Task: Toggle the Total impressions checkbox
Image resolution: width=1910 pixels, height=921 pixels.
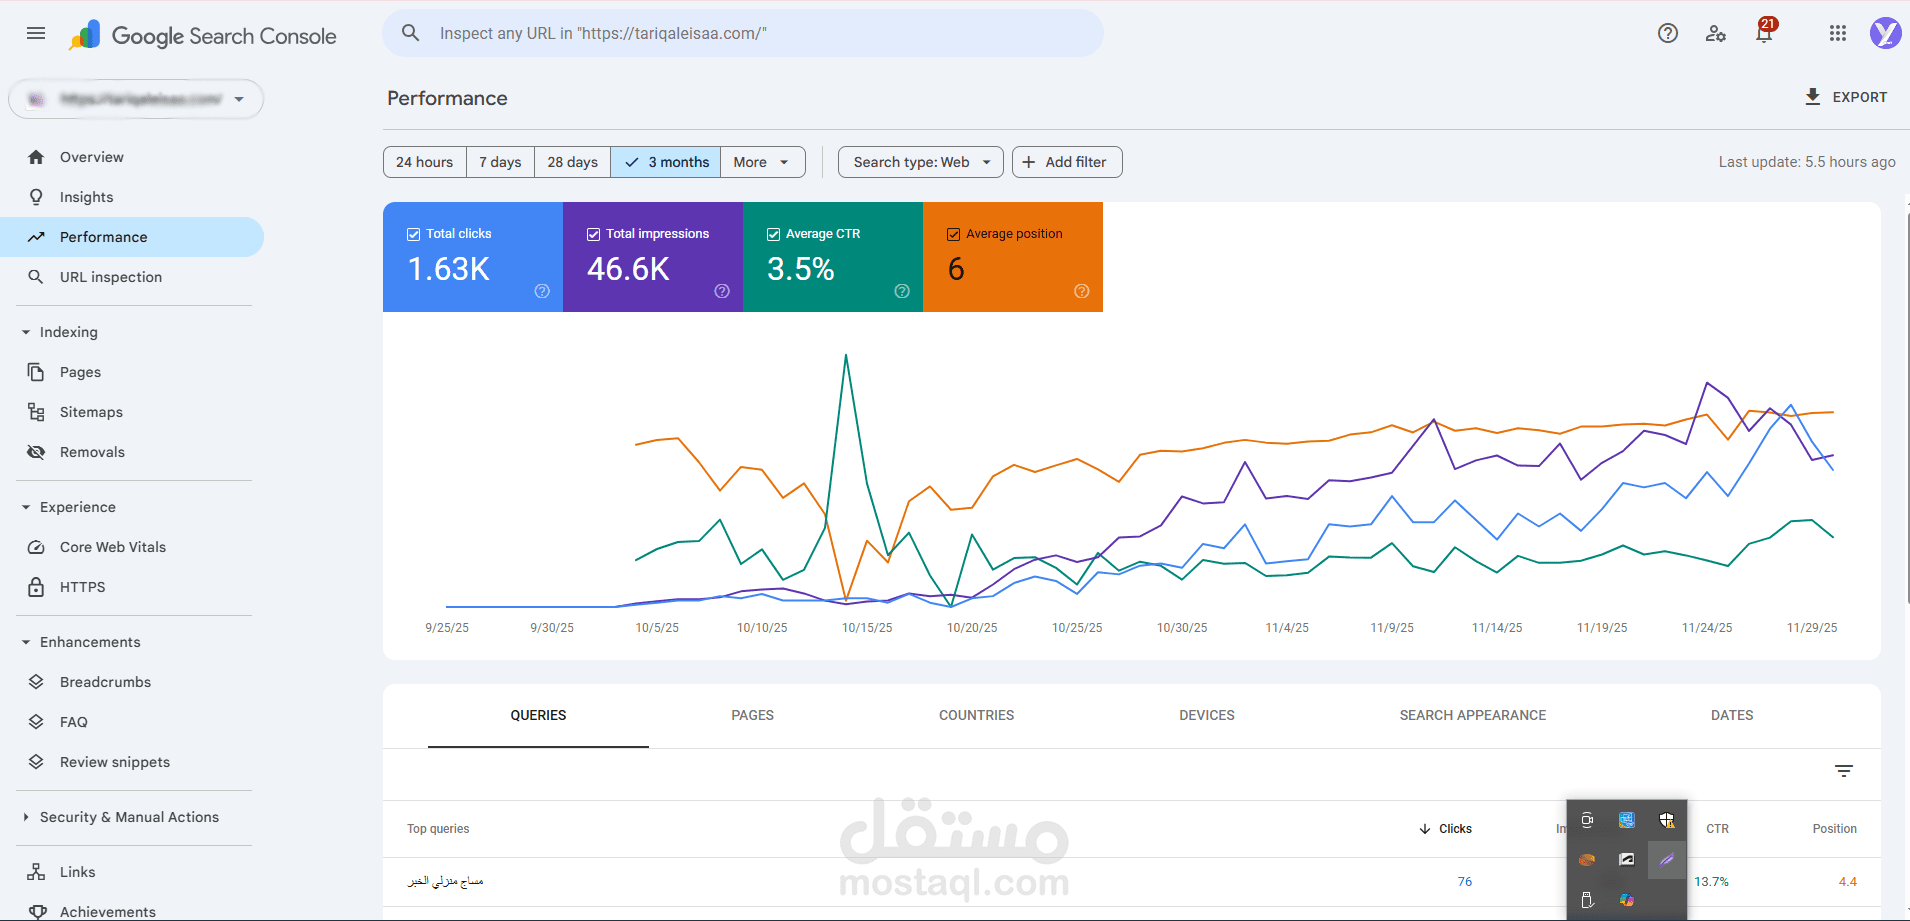Action: tap(593, 234)
